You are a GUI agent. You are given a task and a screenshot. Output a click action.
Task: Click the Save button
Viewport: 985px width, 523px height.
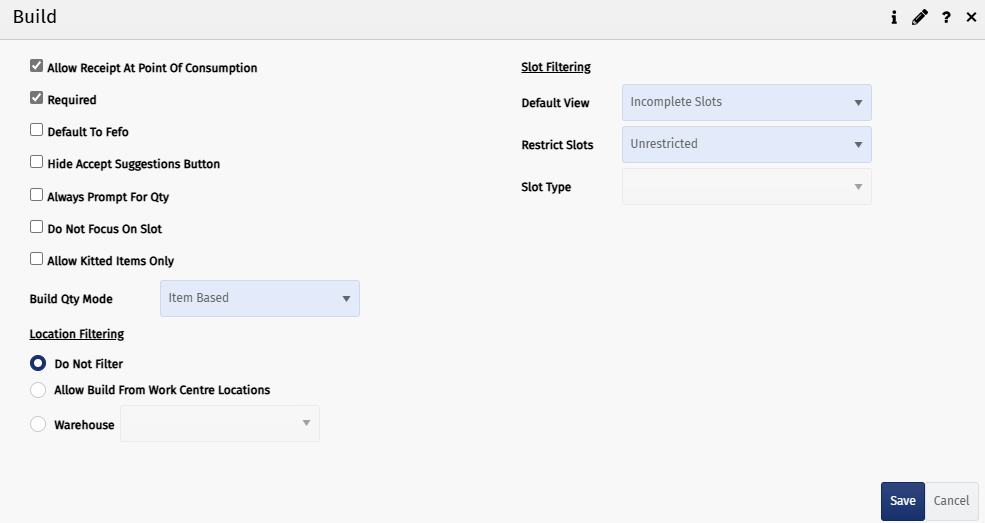point(902,501)
